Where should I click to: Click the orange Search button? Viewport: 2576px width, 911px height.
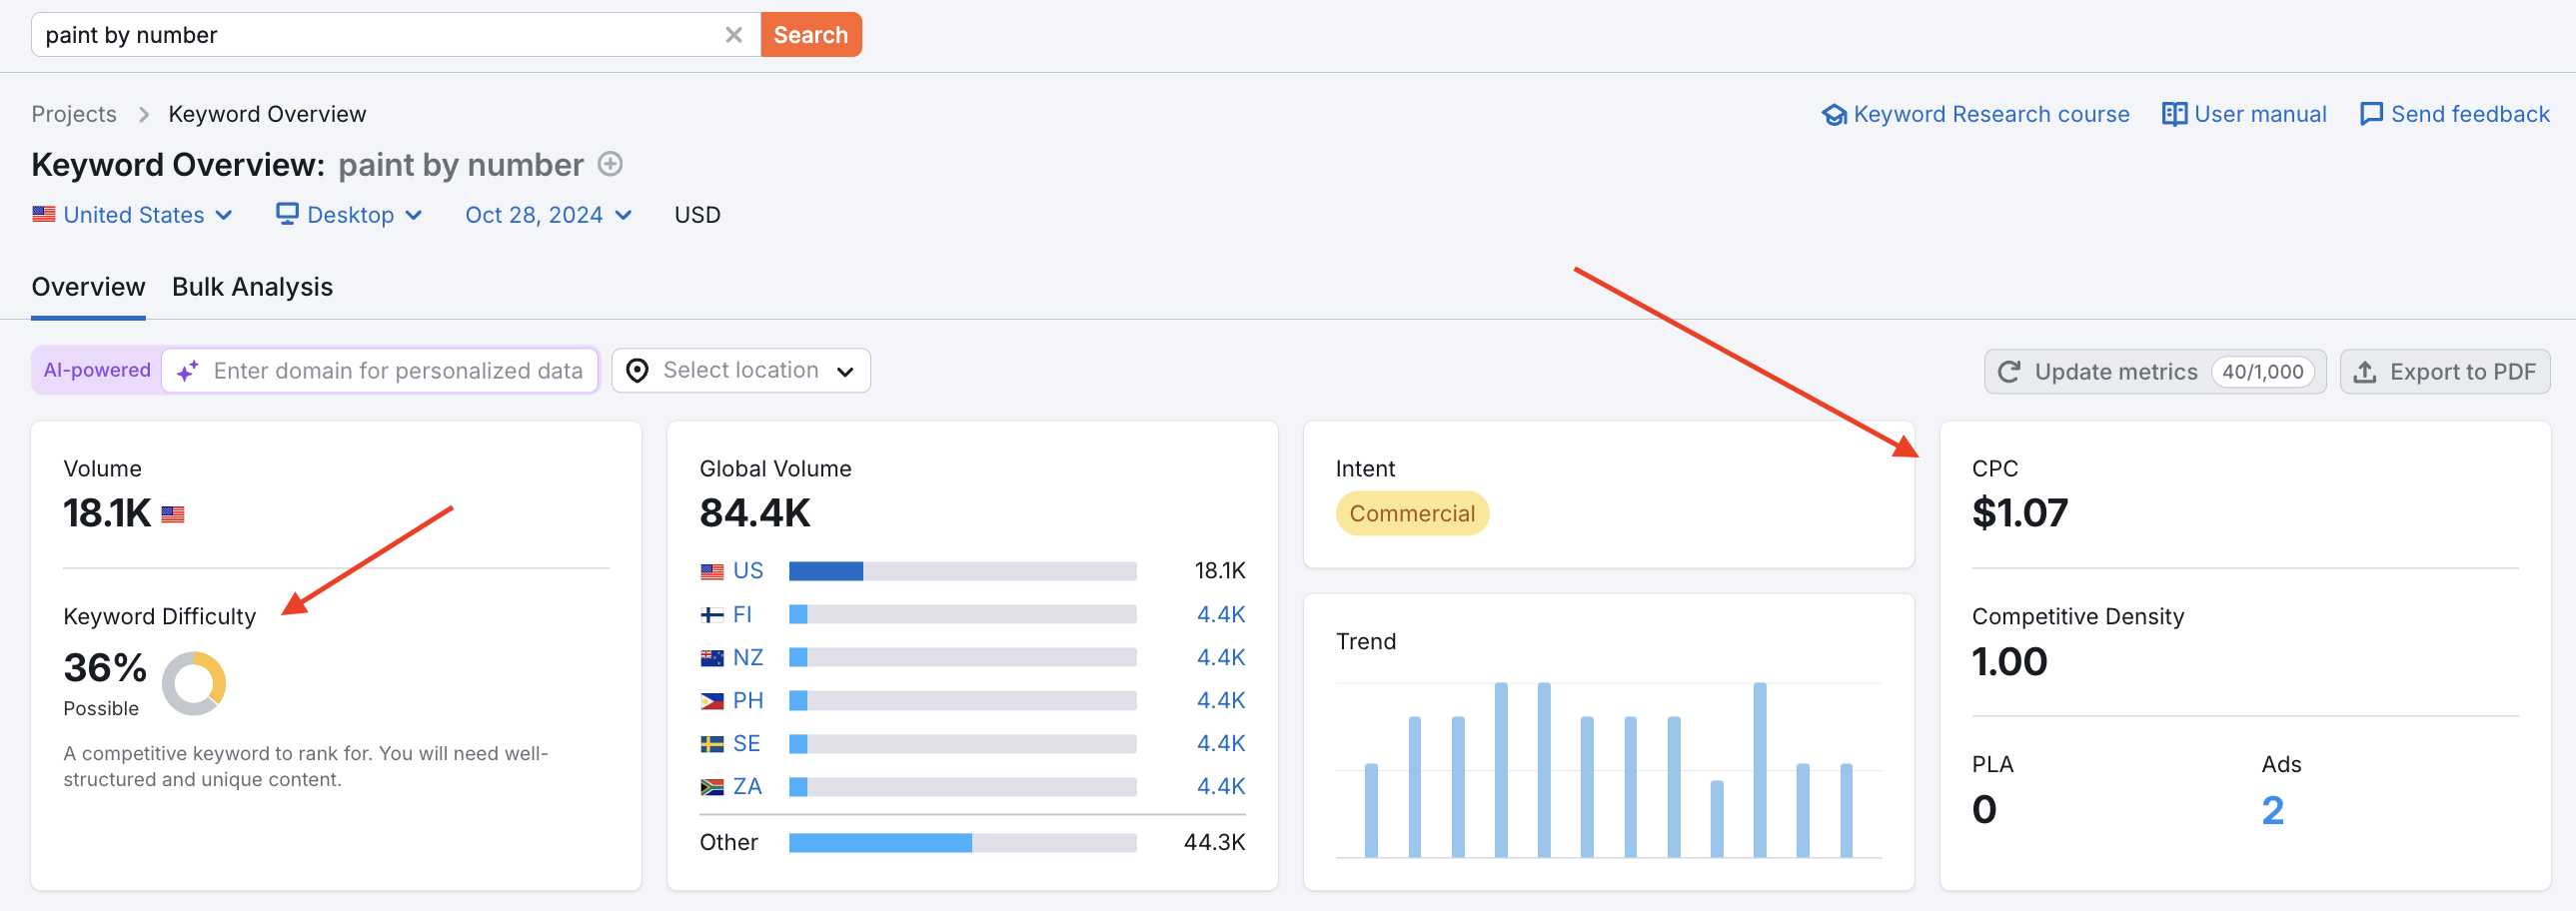pyautogui.click(x=810, y=35)
